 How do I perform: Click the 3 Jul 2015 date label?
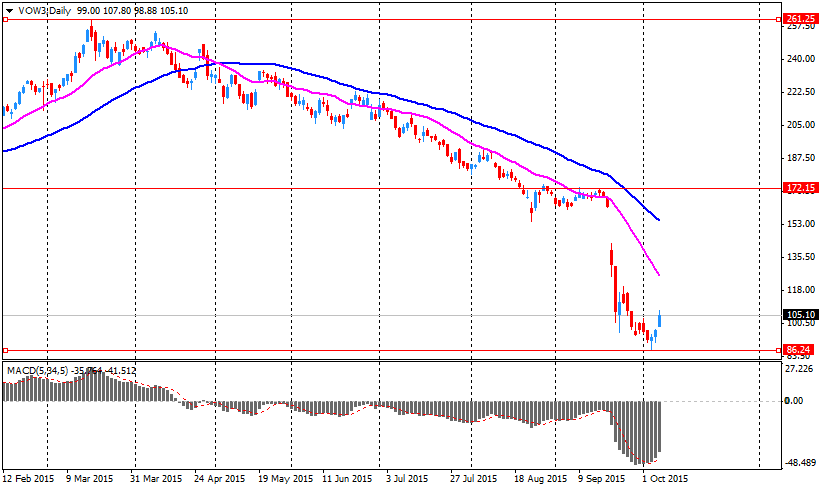[x=407, y=479]
